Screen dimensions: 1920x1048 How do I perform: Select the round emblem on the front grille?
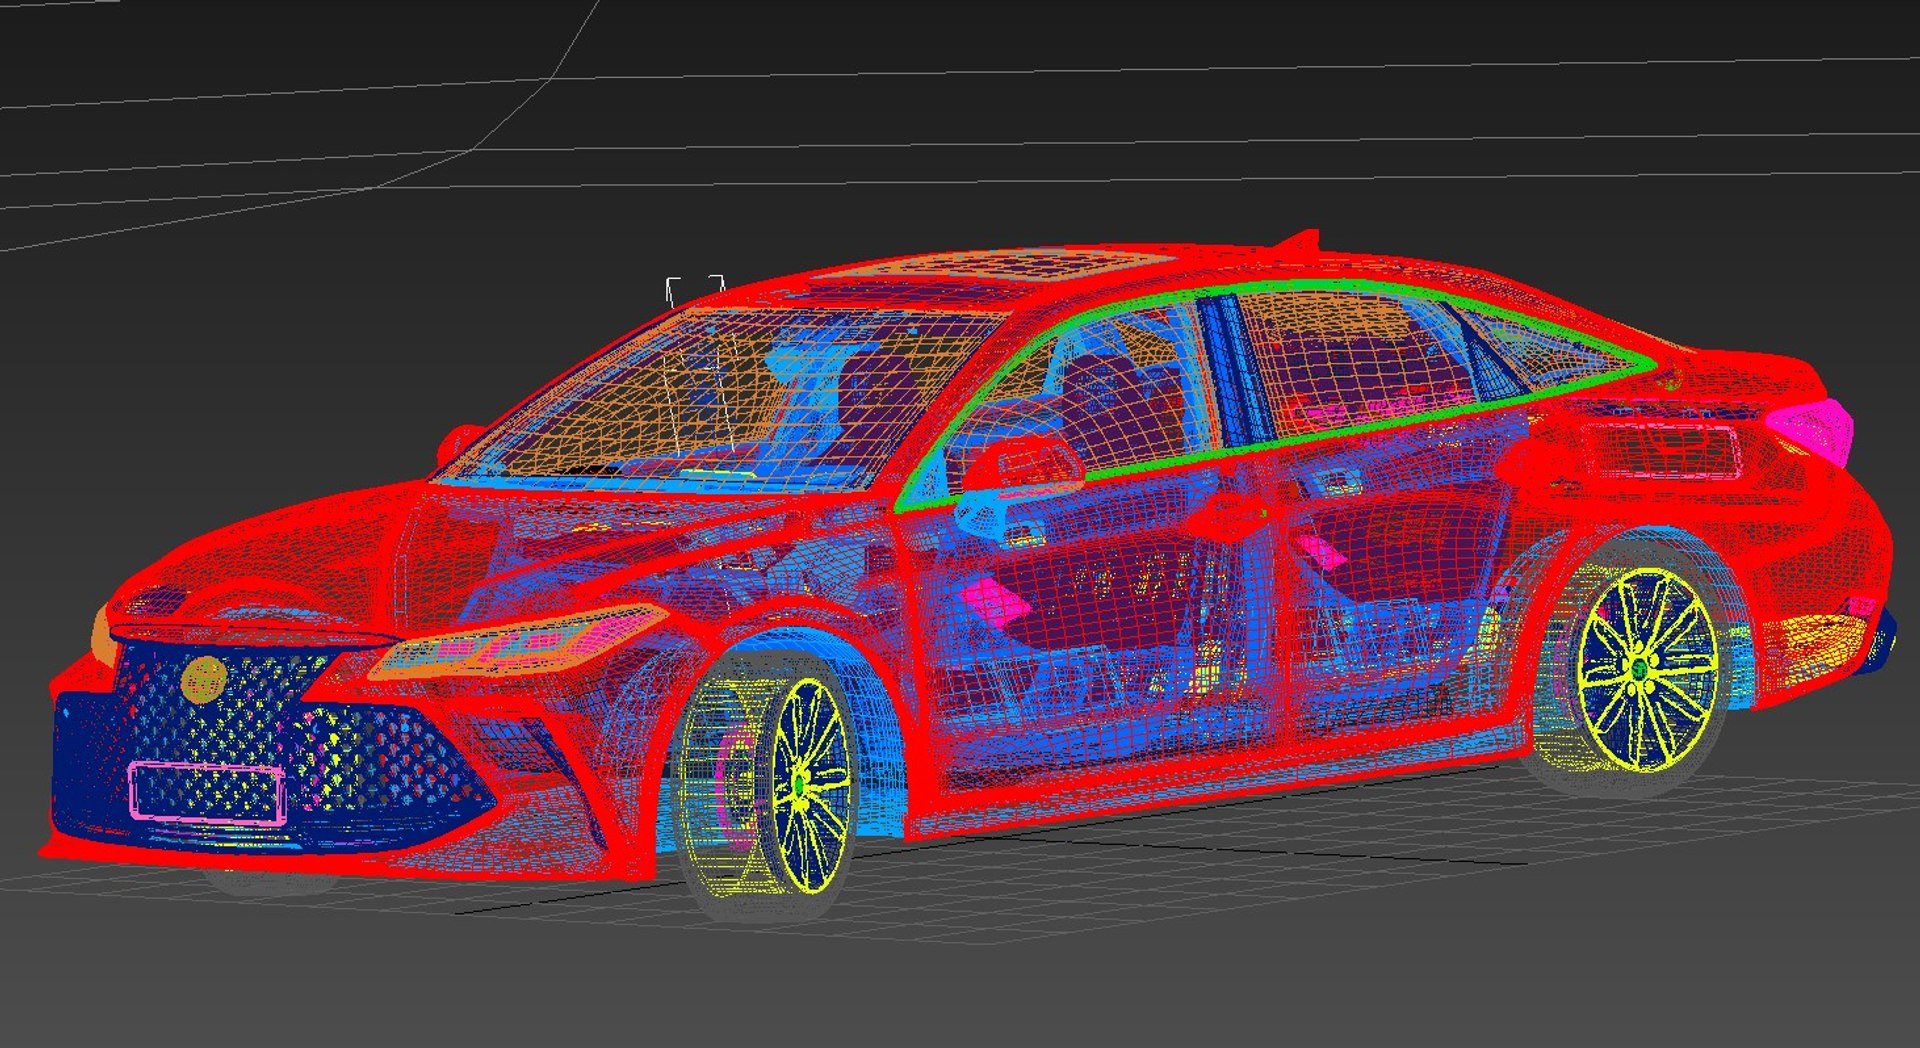point(204,679)
